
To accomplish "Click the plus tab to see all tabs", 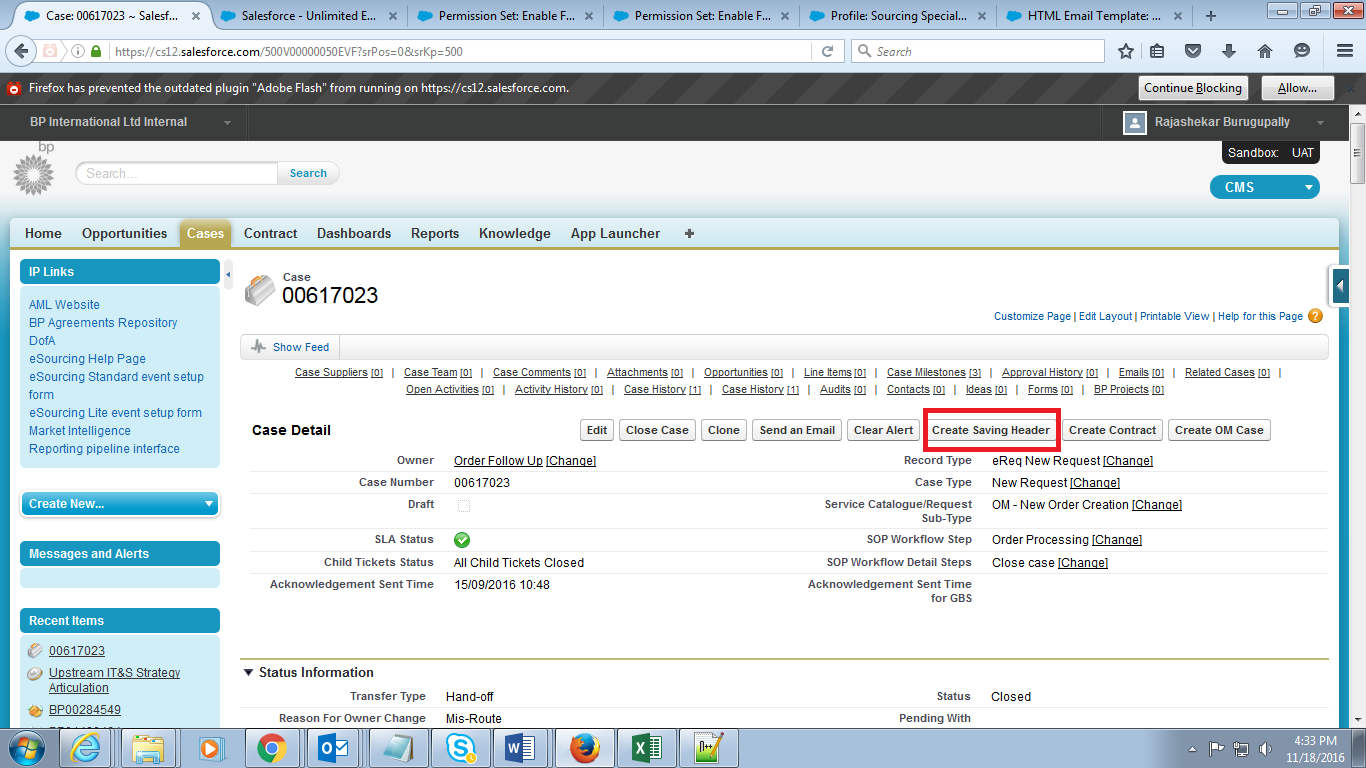I will point(689,233).
